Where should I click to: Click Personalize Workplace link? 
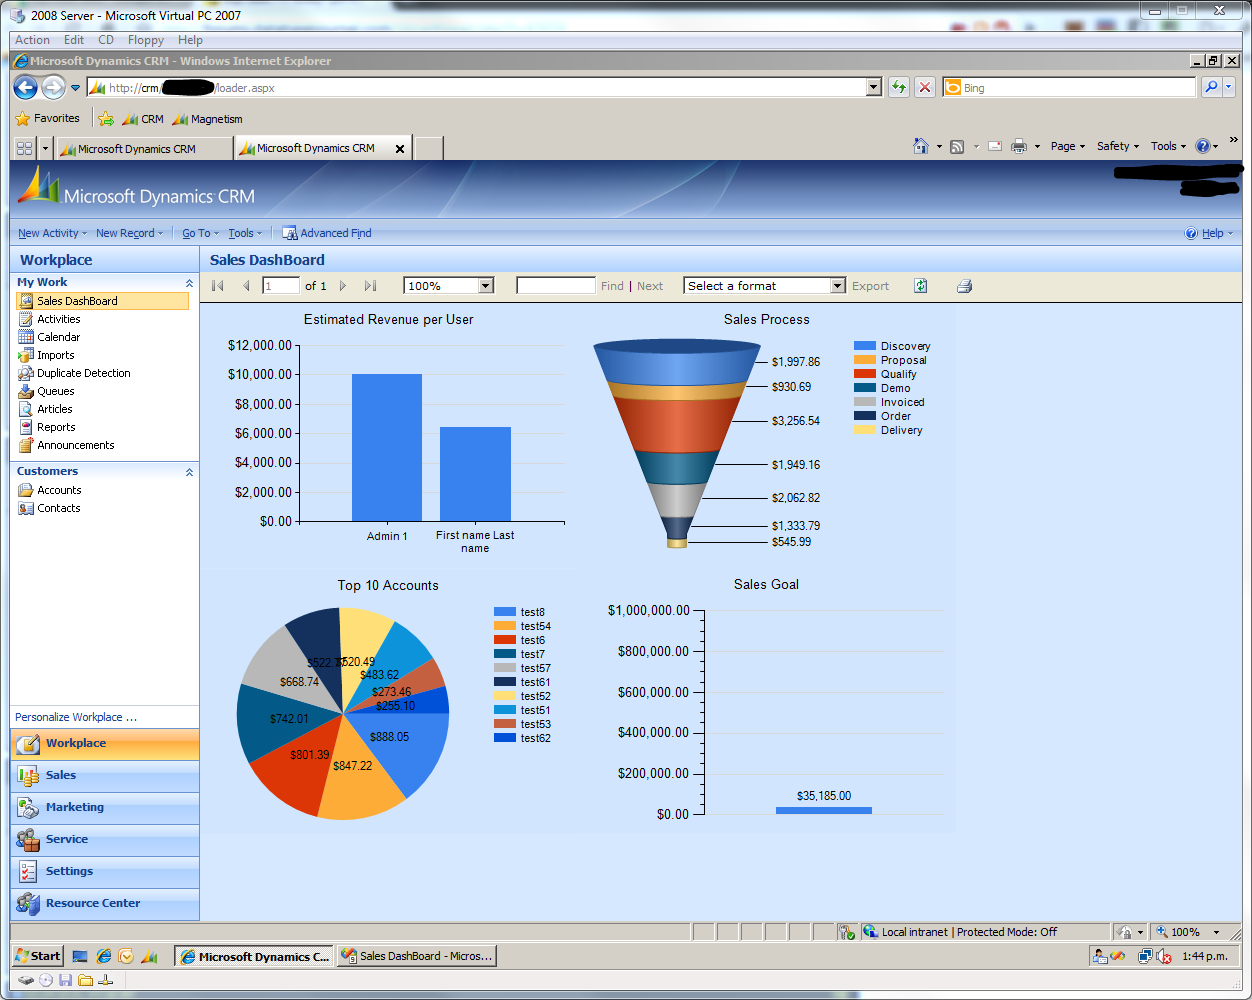pyautogui.click(x=75, y=717)
